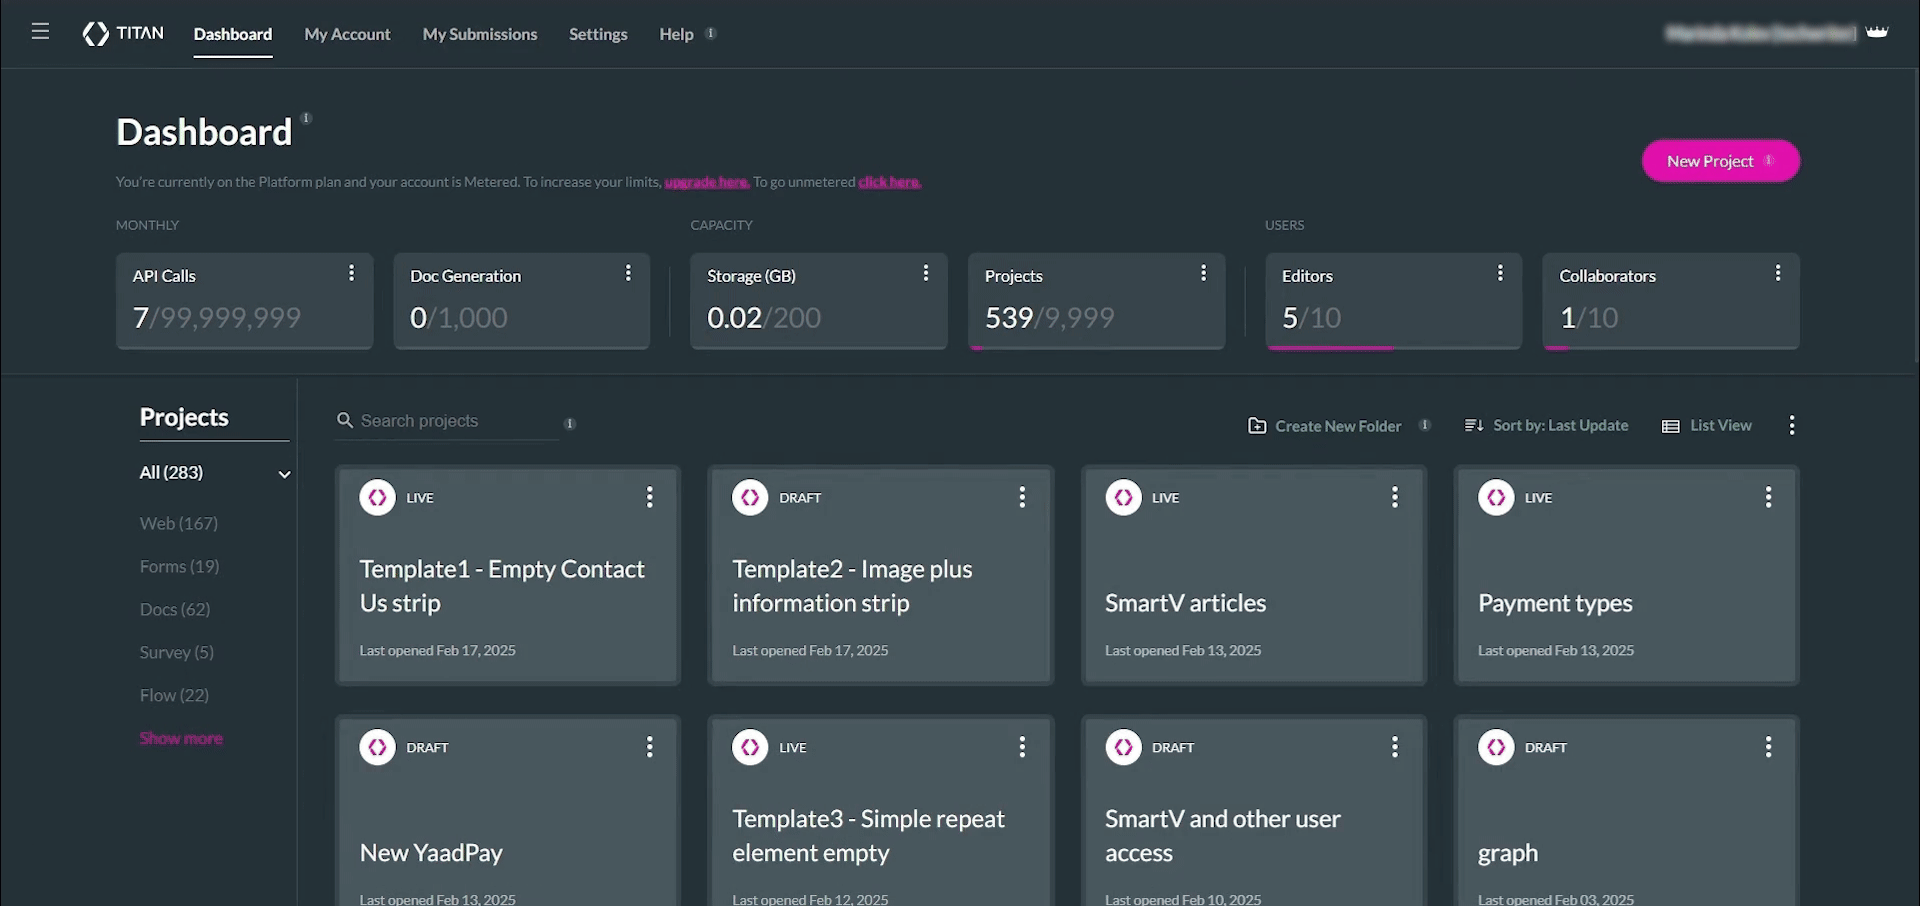Click the Create New Folder icon
The image size is (1920, 906).
pos(1257,426)
